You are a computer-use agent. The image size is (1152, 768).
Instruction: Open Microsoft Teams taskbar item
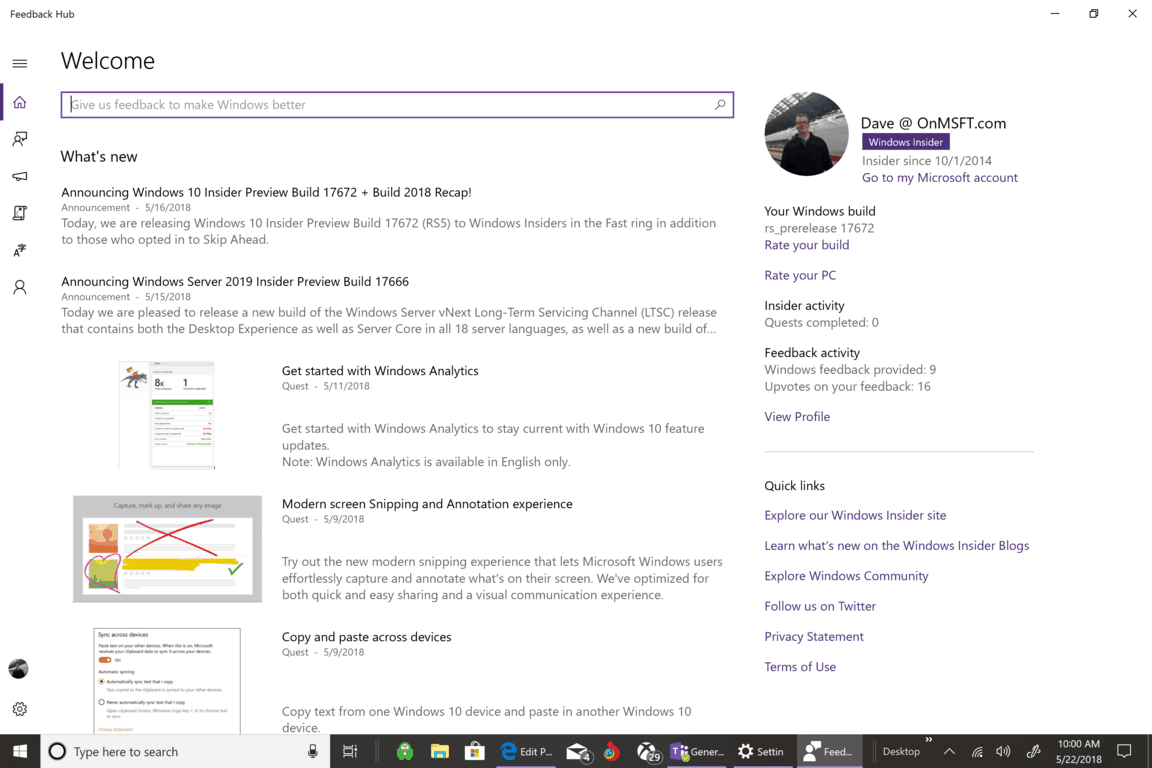pyautogui.click(x=696, y=751)
